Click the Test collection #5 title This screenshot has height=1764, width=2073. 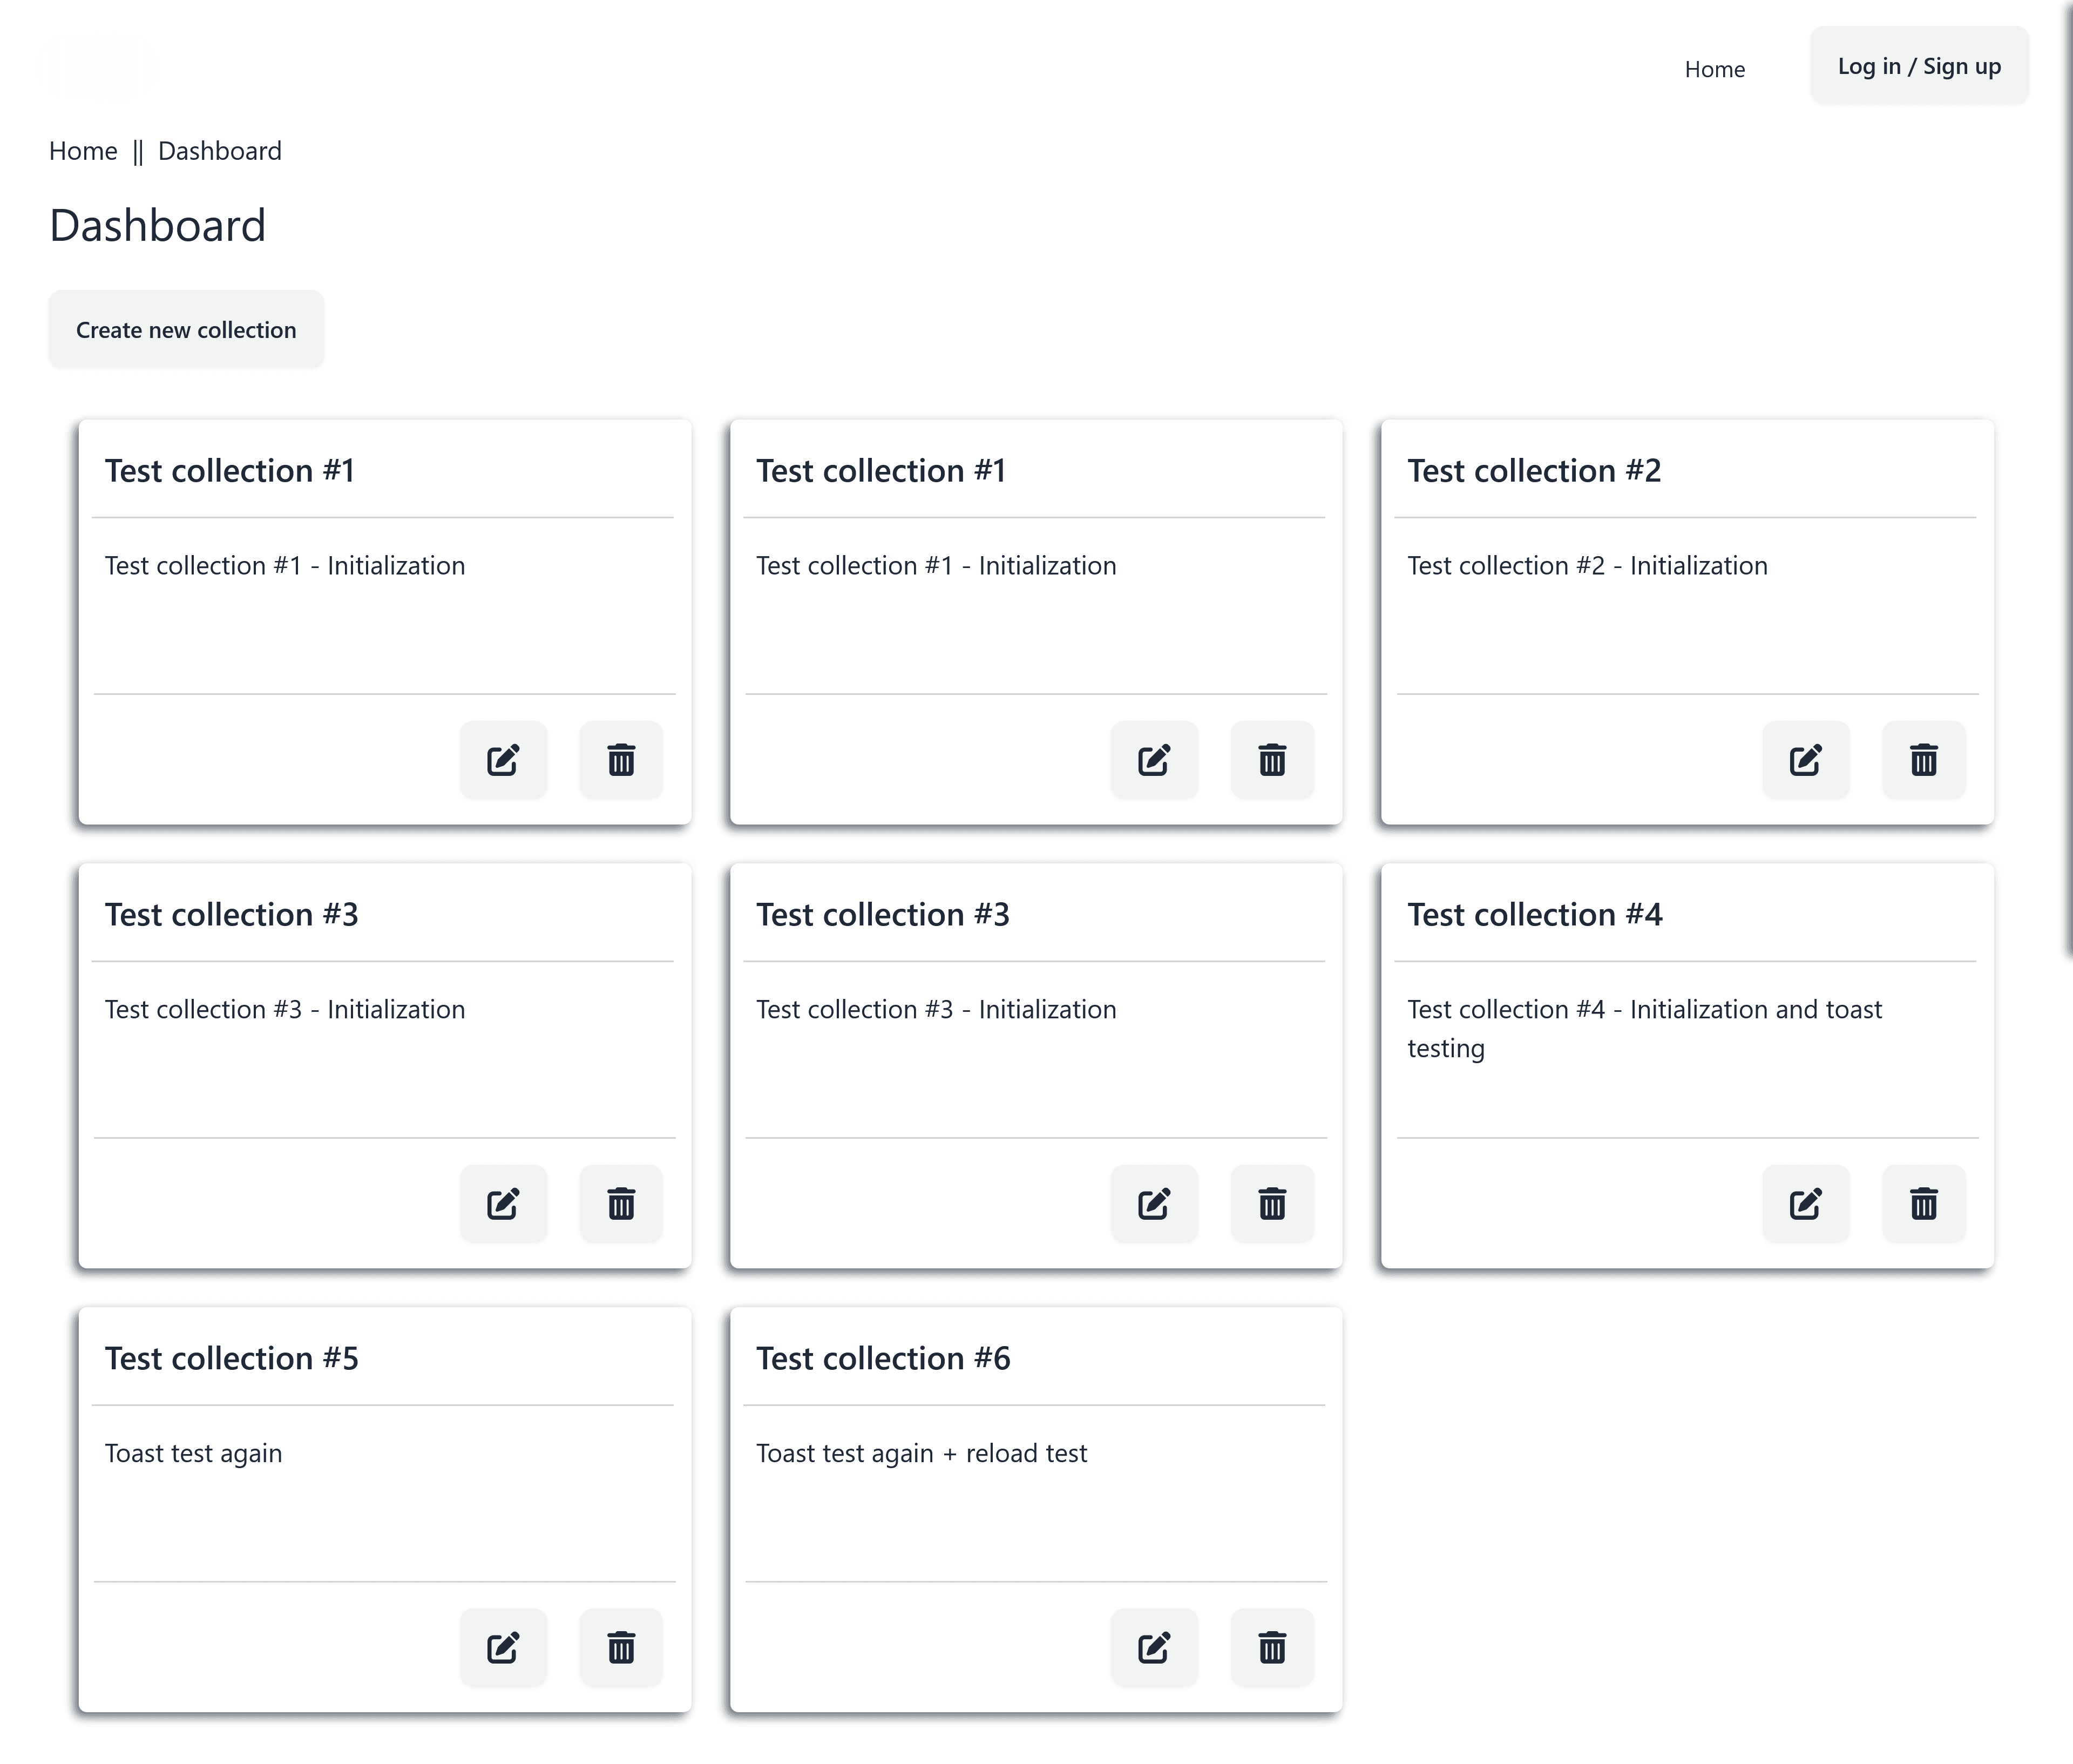click(x=232, y=1359)
